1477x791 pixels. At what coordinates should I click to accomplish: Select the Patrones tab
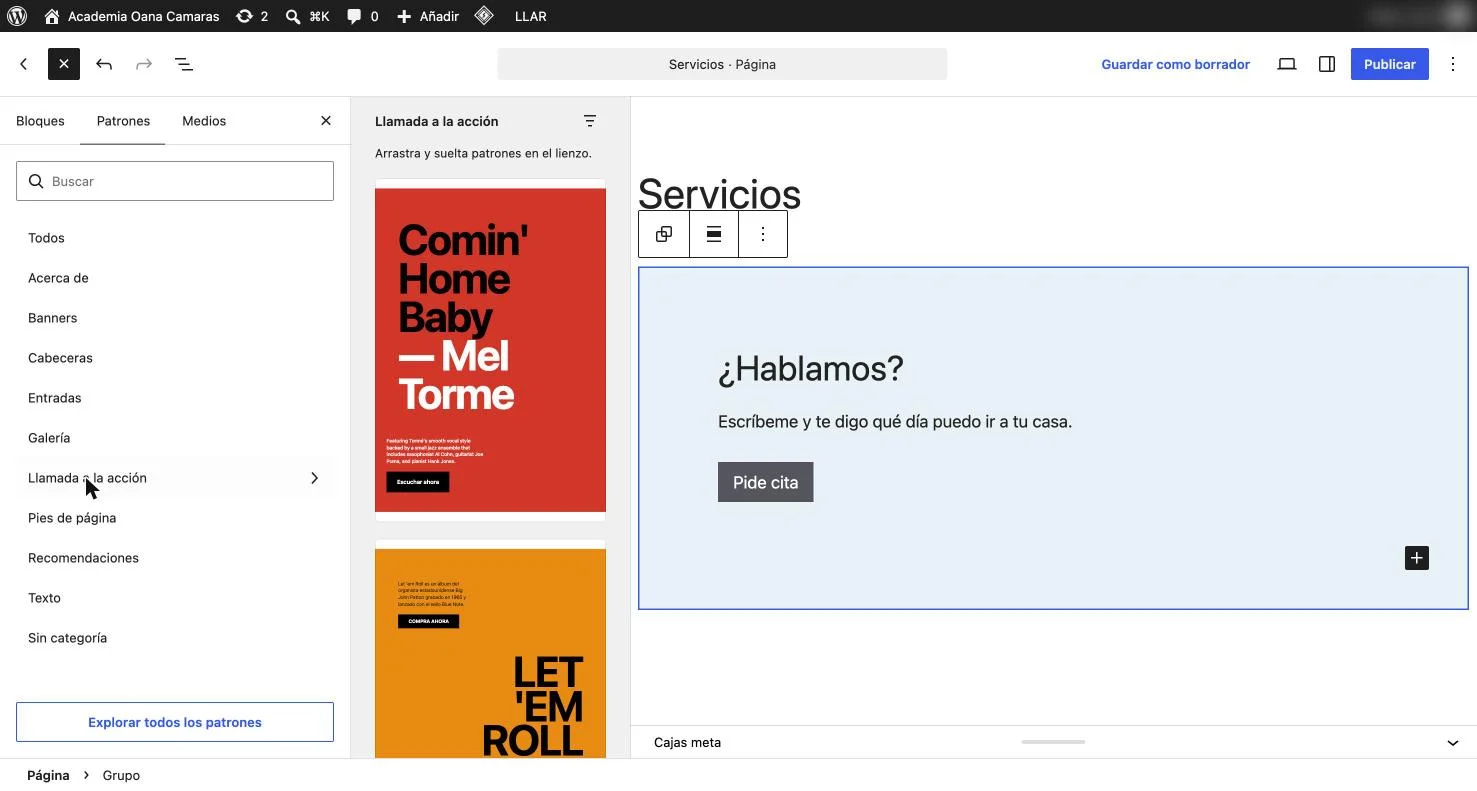123,121
